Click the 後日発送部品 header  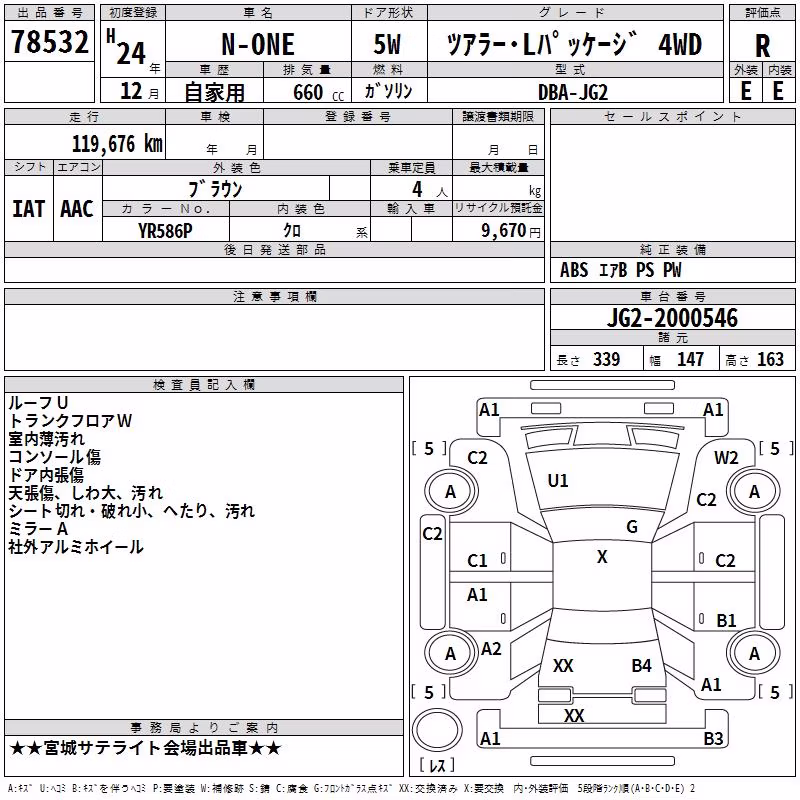(x=274, y=249)
